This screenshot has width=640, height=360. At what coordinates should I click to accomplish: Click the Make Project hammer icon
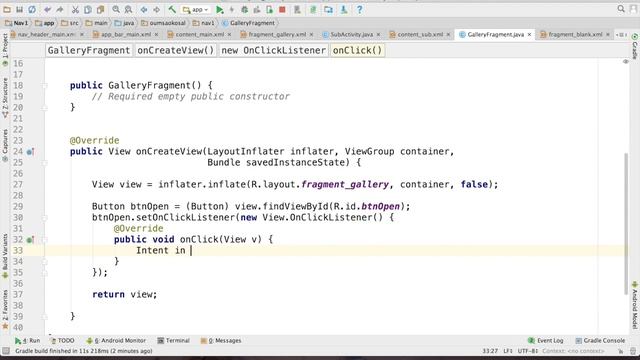click(x=172, y=9)
